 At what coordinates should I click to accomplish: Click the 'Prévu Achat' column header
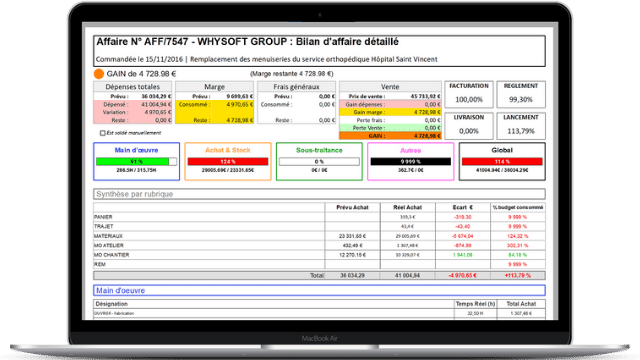[352, 207]
